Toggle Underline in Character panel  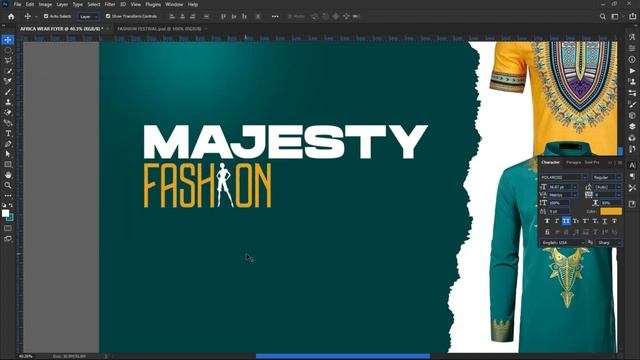click(x=604, y=221)
